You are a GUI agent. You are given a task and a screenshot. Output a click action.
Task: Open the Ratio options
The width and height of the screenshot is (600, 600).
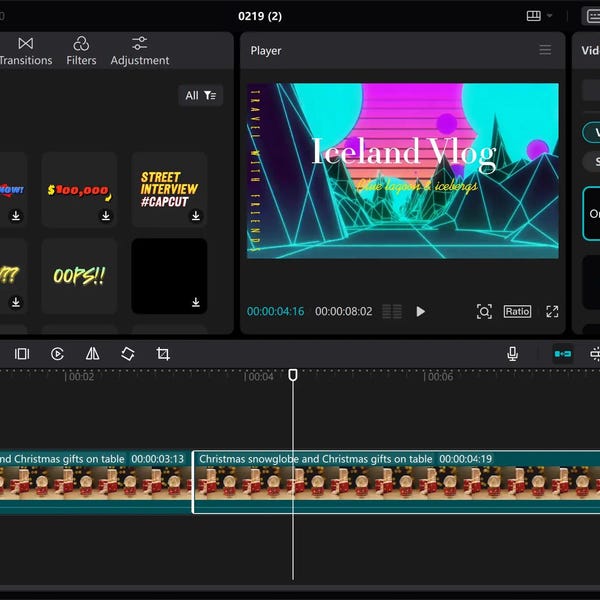click(x=517, y=311)
